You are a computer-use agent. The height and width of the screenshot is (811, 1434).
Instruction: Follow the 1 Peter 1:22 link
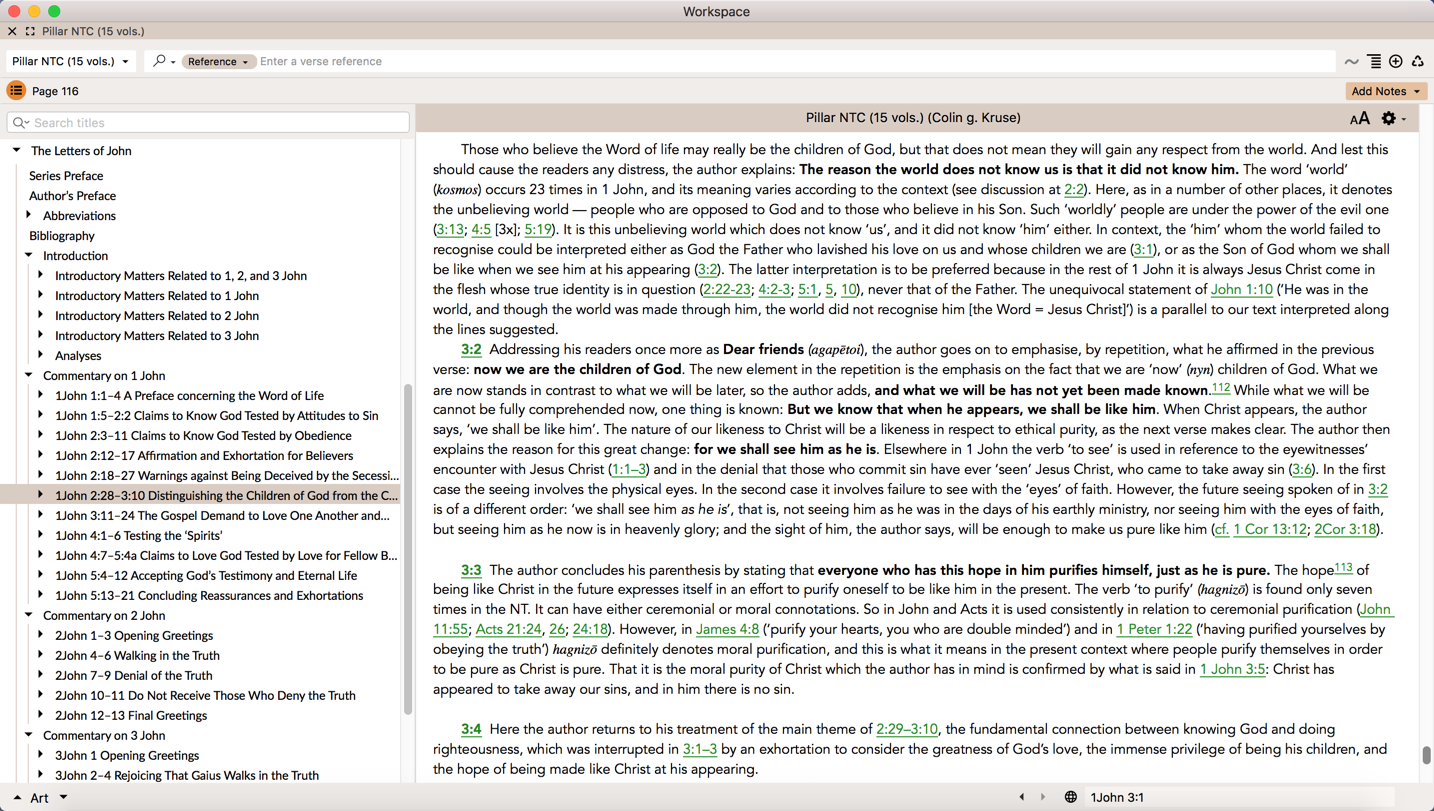click(x=1154, y=630)
